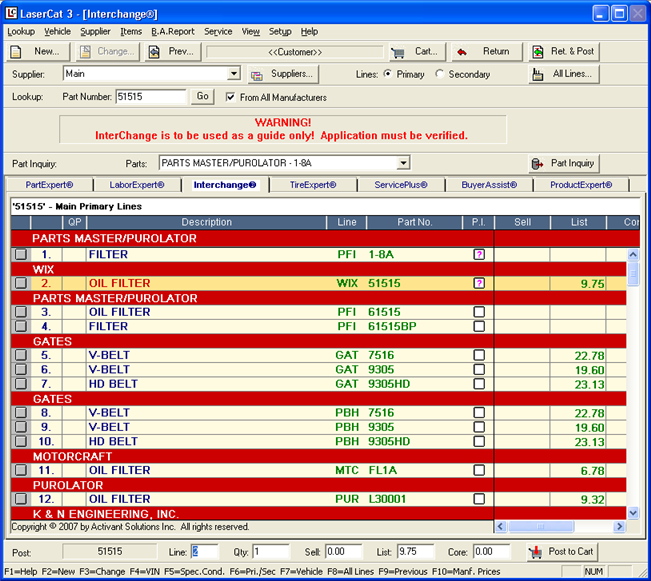The height and width of the screenshot is (581, 651).
Task: Click the Part Inquiry button
Action: [x=564, y=163]
